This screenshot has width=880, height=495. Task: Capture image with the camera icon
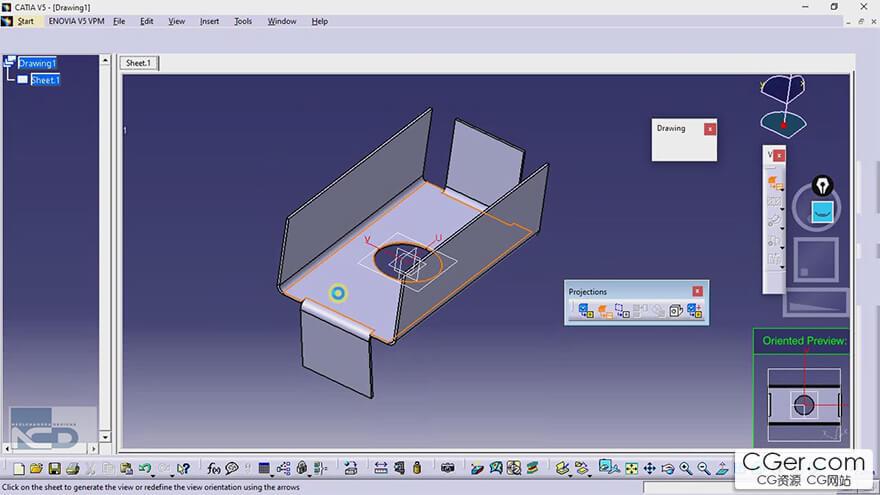(447, 468)
